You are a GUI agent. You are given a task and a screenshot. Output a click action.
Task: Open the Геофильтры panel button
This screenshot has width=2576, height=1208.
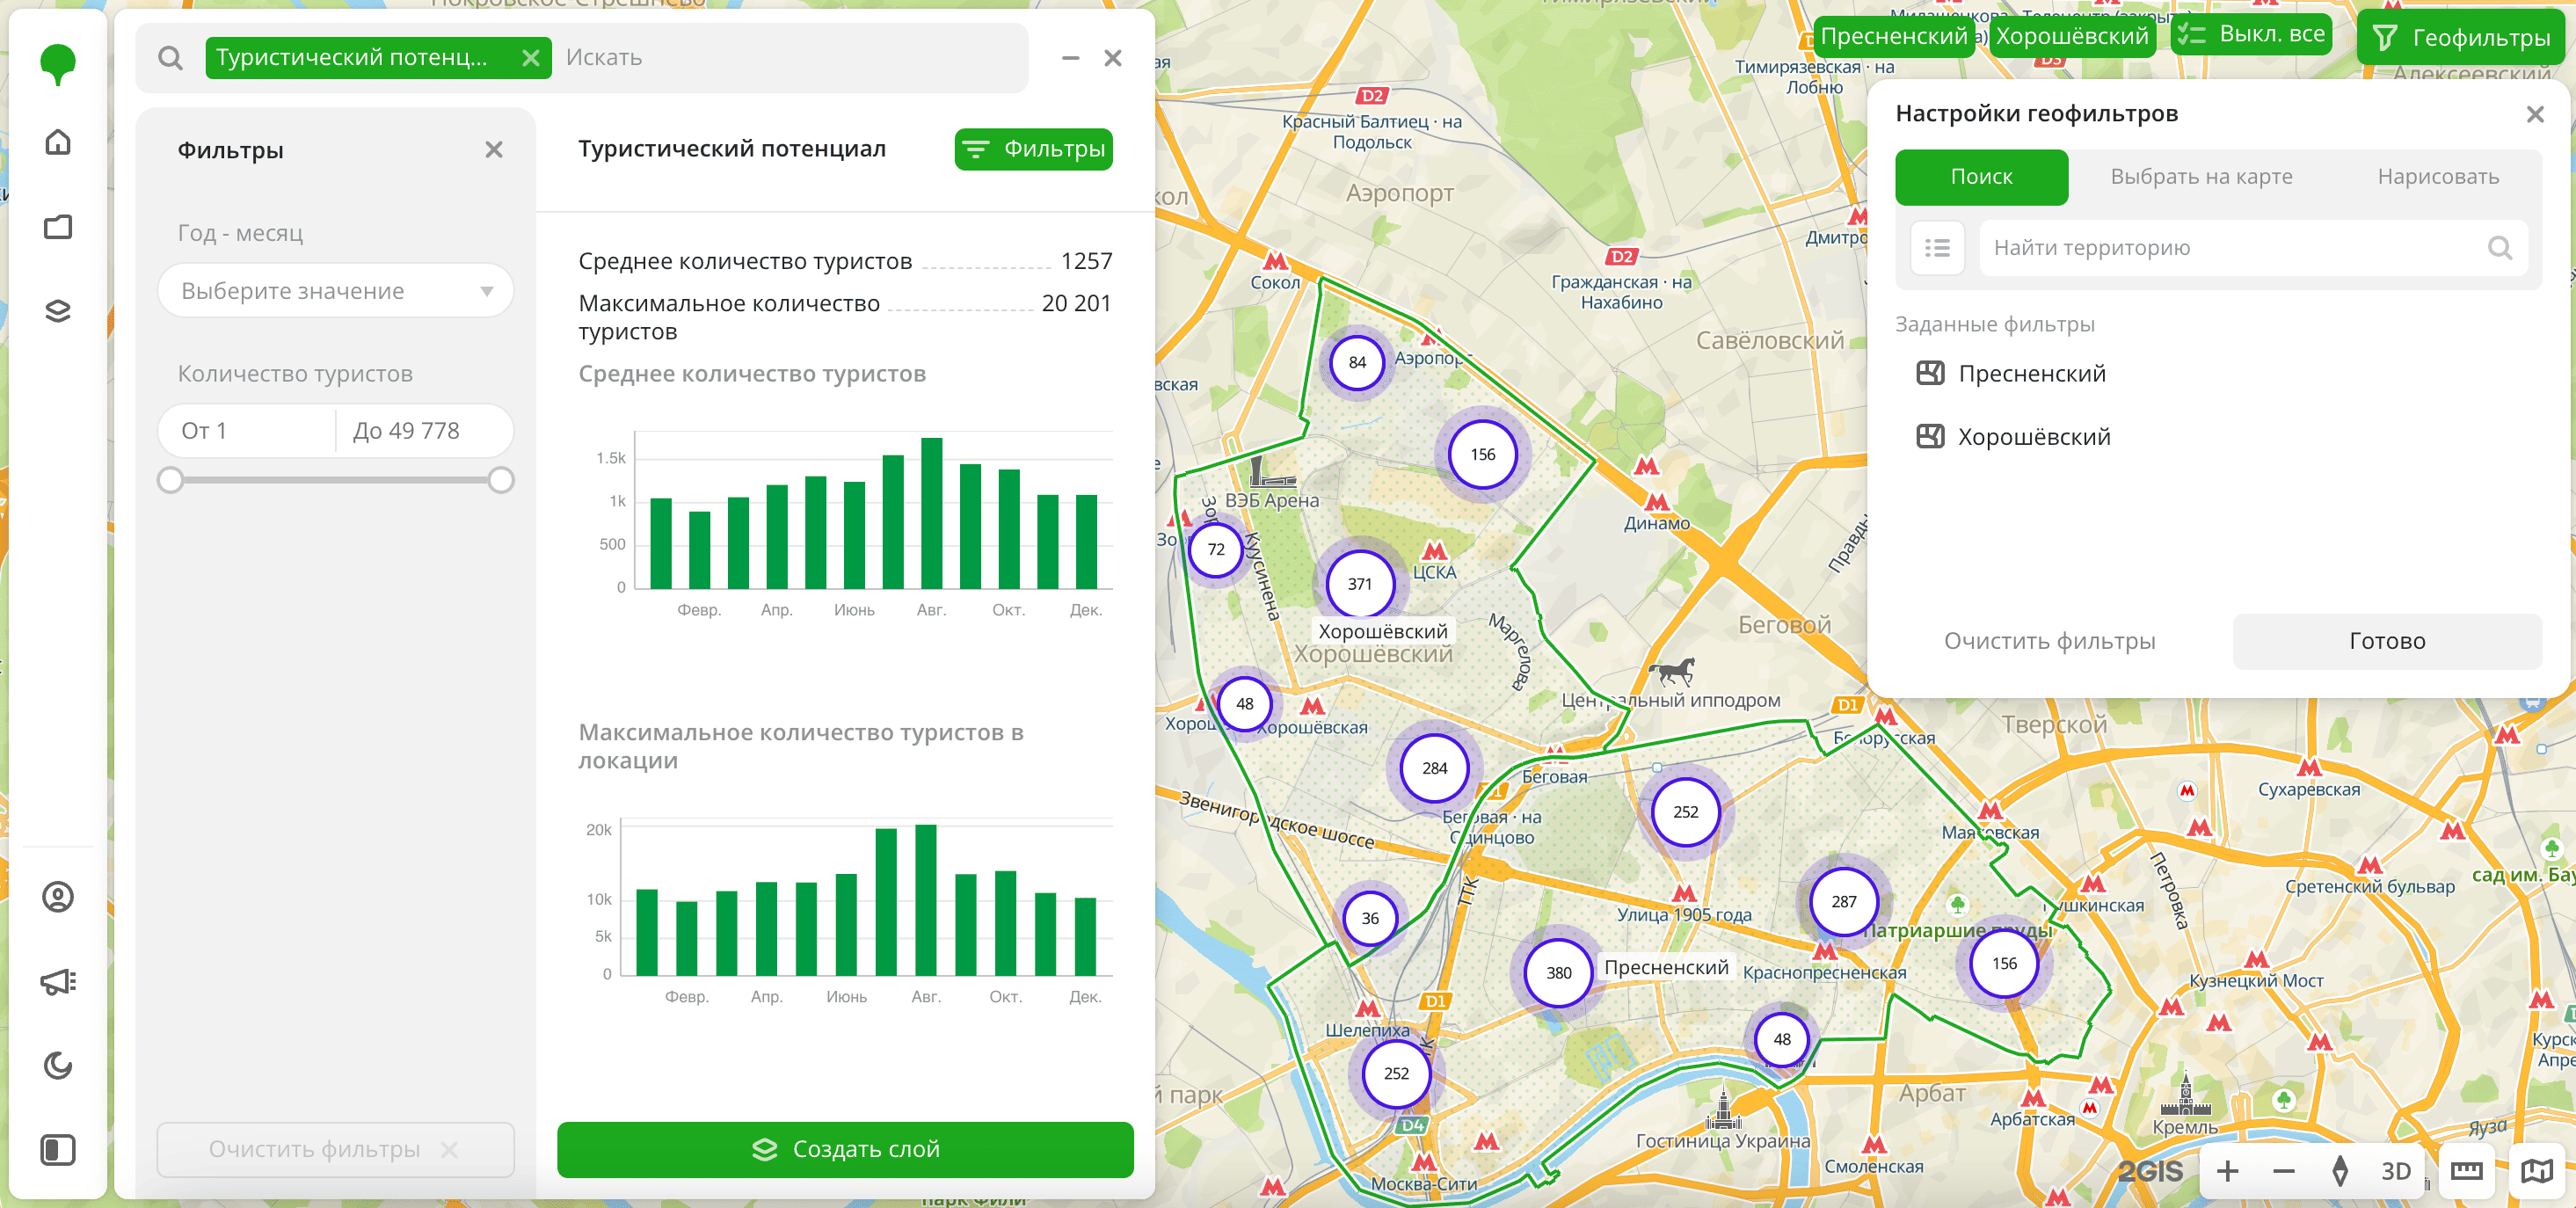(x=2463, y=38)
